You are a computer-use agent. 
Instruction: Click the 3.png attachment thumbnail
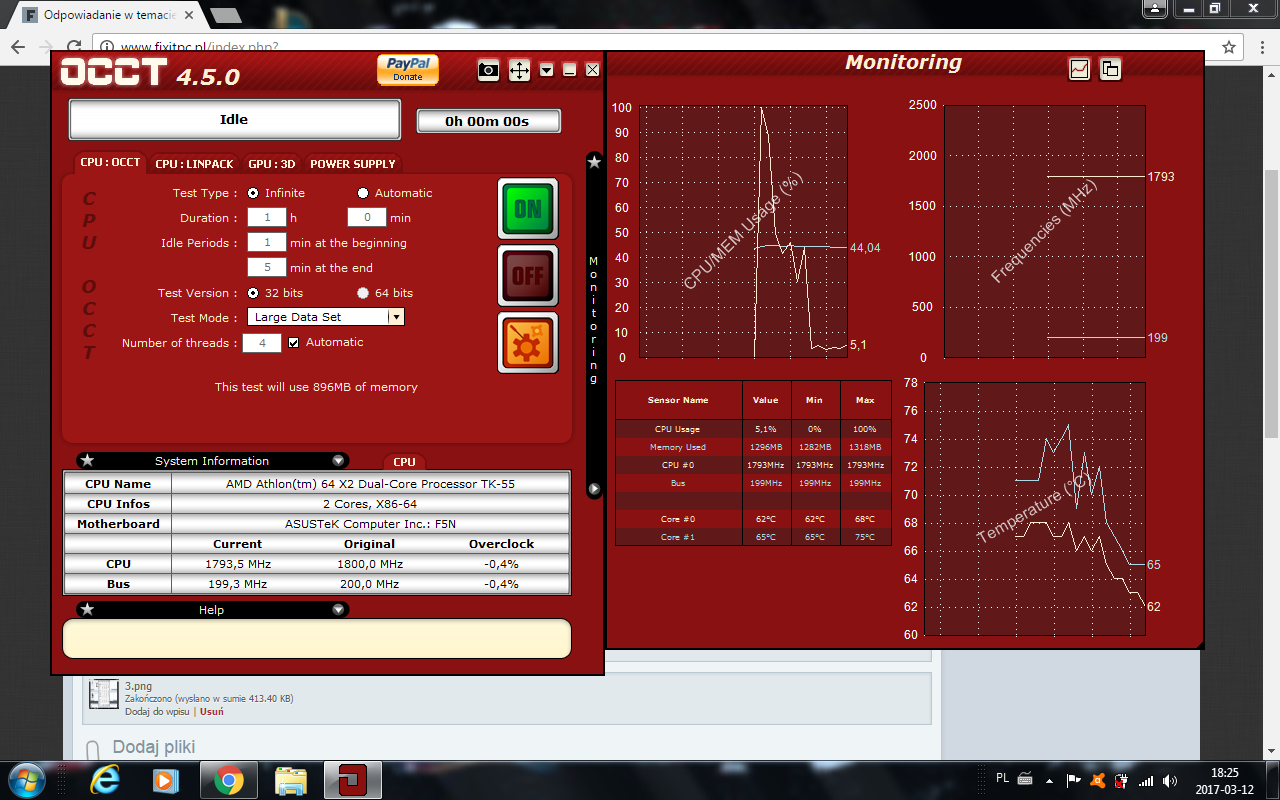pyautogui.click(x=104, y=695)
